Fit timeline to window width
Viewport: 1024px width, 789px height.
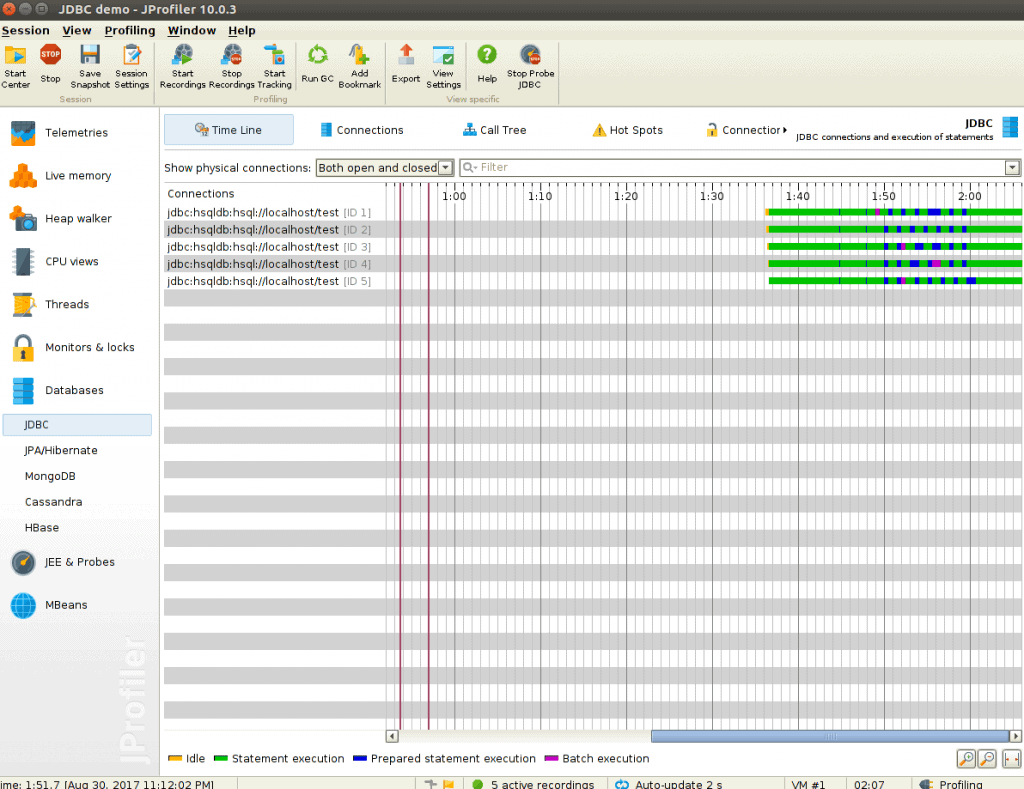(x=1012, y=758)
